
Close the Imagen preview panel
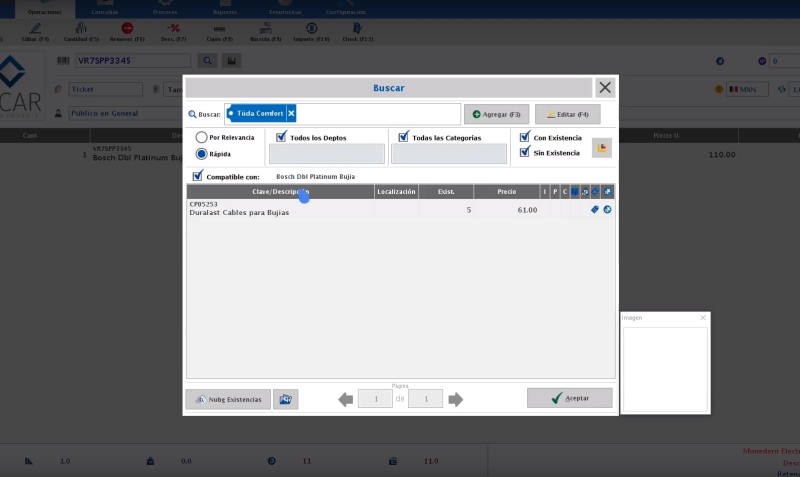tap(703, 318)
